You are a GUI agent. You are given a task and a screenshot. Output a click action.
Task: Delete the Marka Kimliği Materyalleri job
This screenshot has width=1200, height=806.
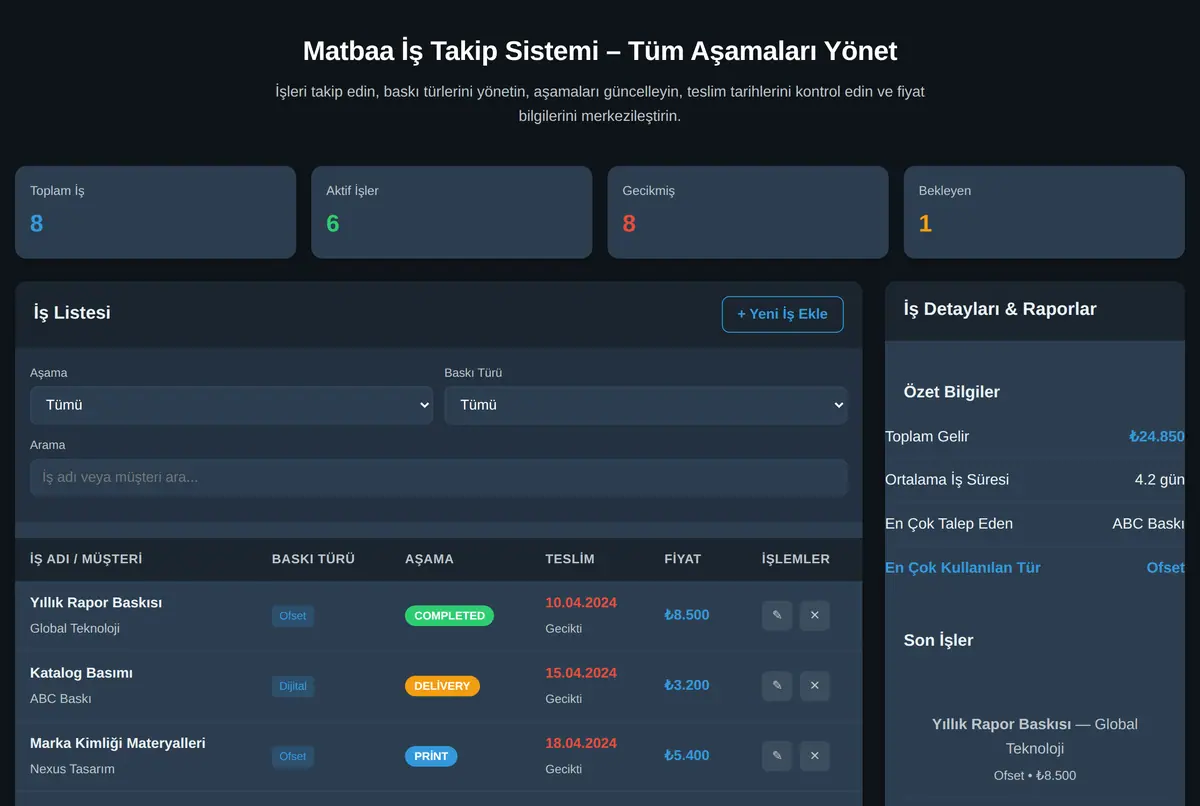click(x=814, y=755)
